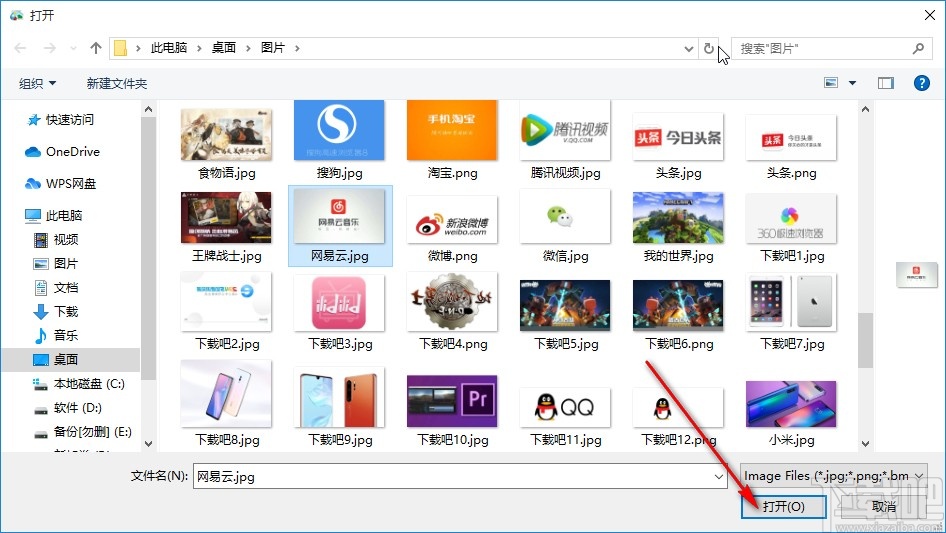Expand the file name history dropdown
The image size is (946, 533).
[719, 476]
